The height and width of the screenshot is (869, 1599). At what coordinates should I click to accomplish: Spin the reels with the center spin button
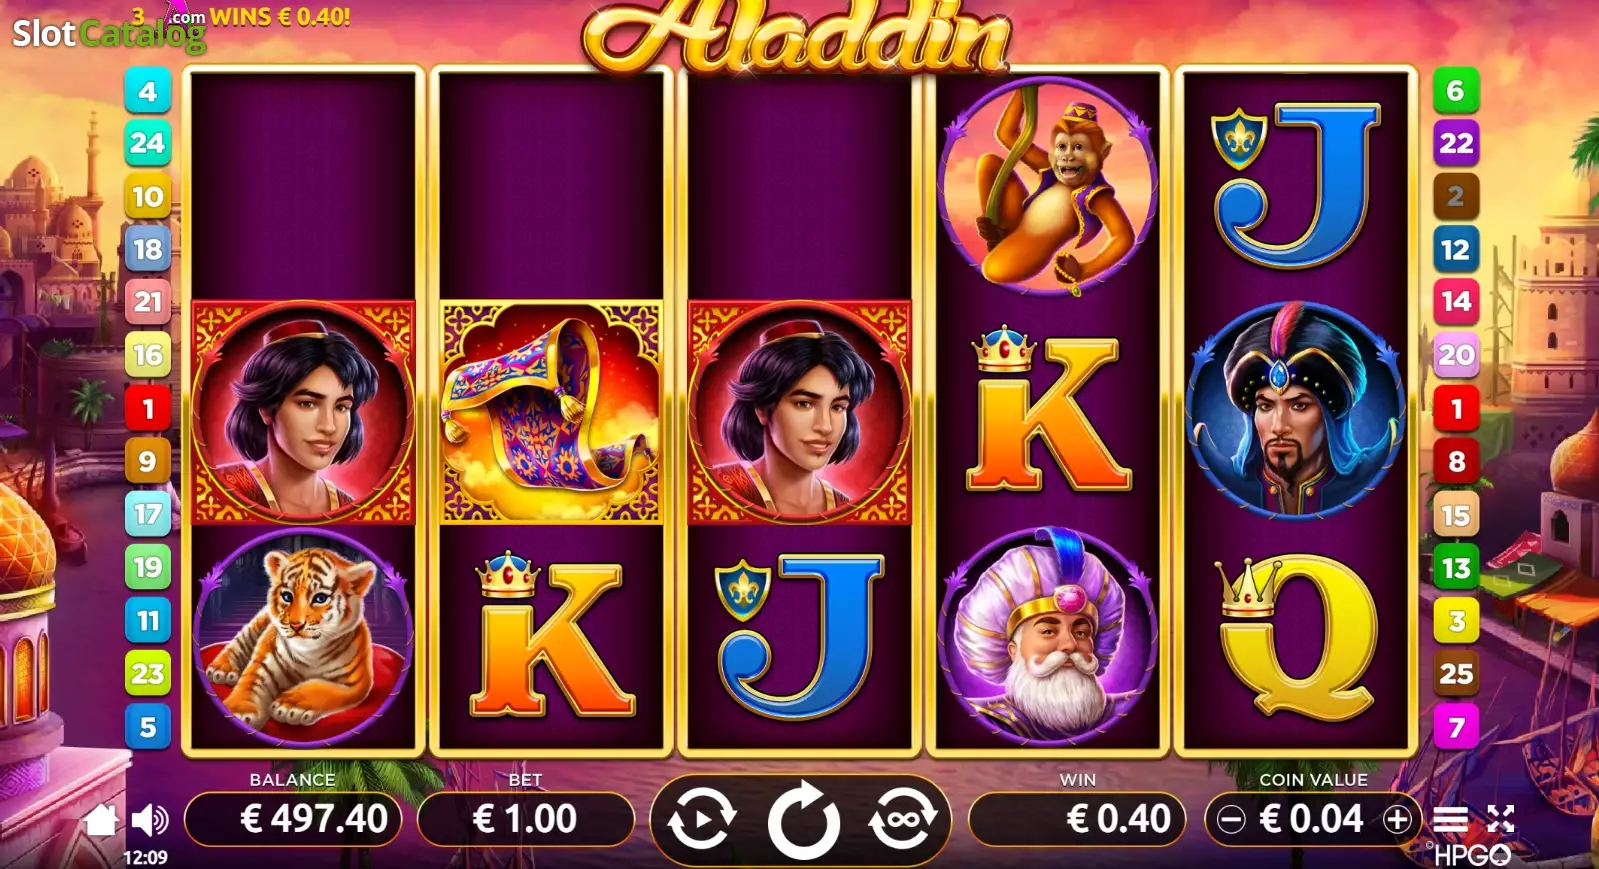tap(803, 821)
